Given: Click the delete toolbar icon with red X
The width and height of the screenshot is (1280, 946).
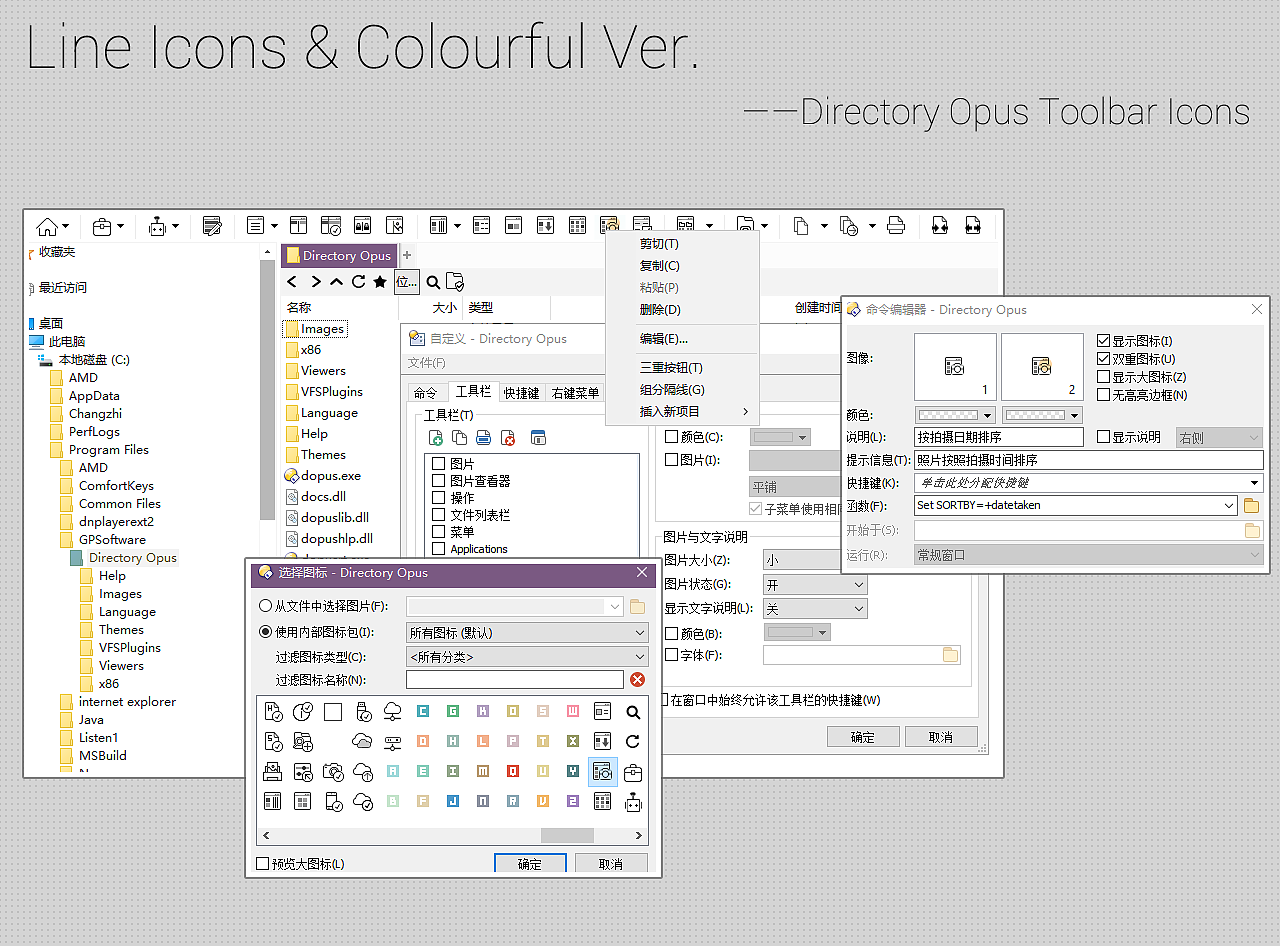Looking at the screenshot, I should [x=508, y=438].
